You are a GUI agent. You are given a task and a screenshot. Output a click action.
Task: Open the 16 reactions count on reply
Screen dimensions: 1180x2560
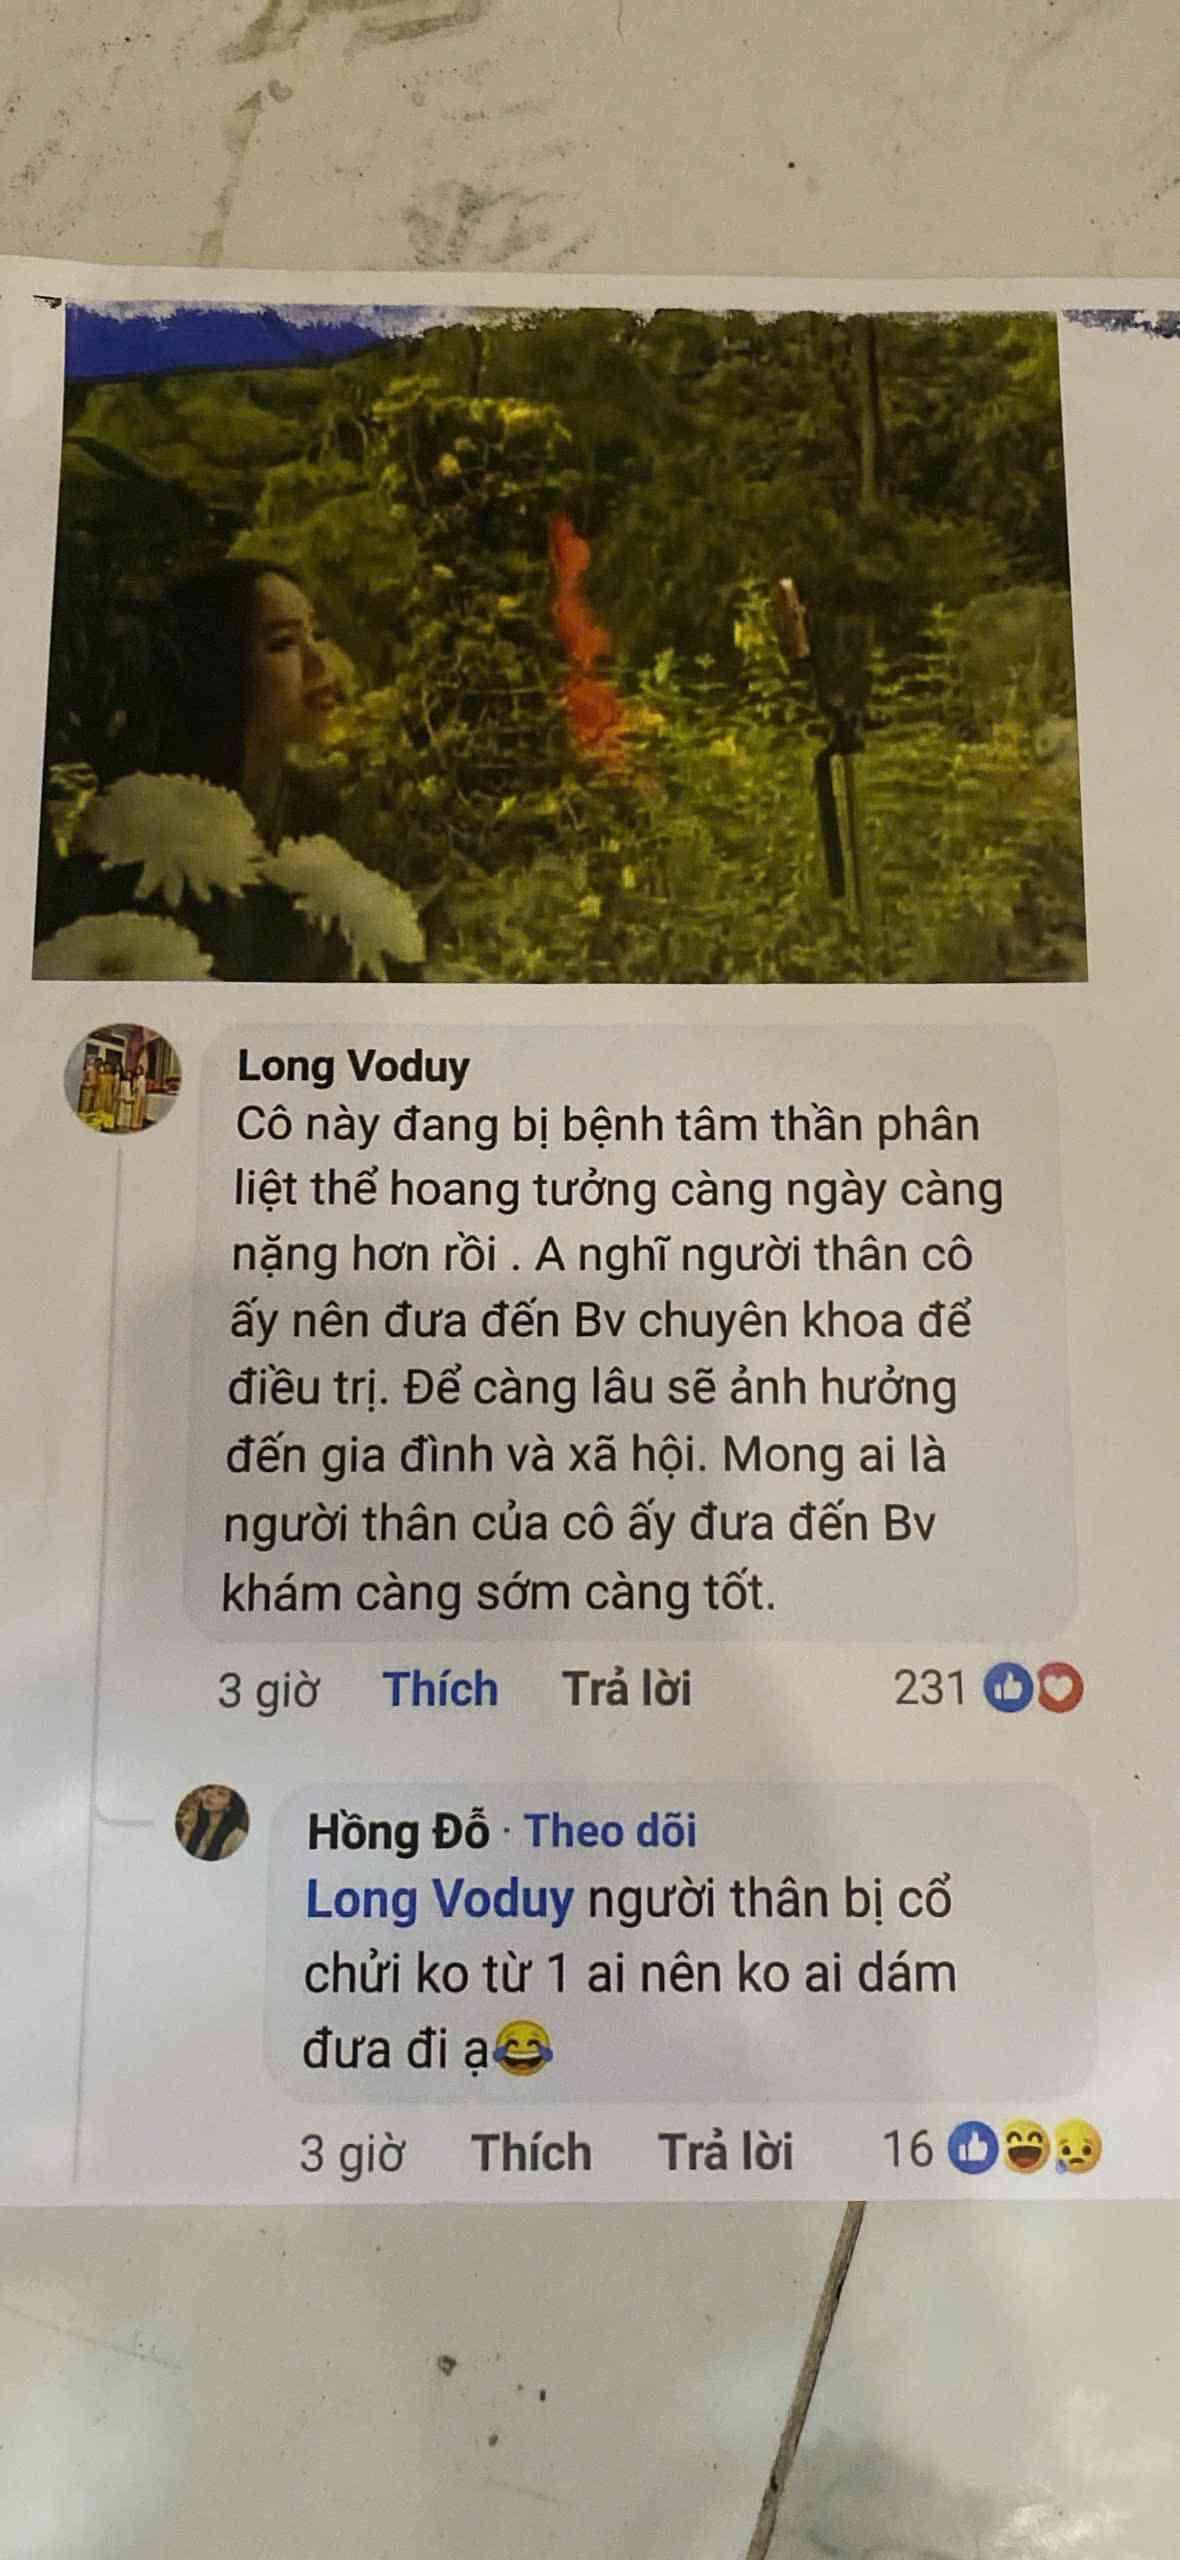[x=908, y=2149]
